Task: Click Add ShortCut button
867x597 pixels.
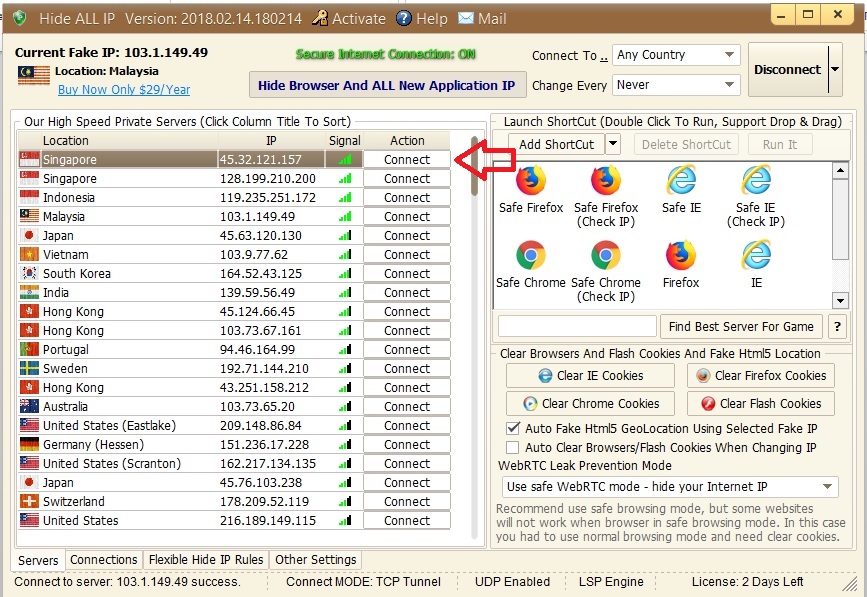Action: click(556, 144)
